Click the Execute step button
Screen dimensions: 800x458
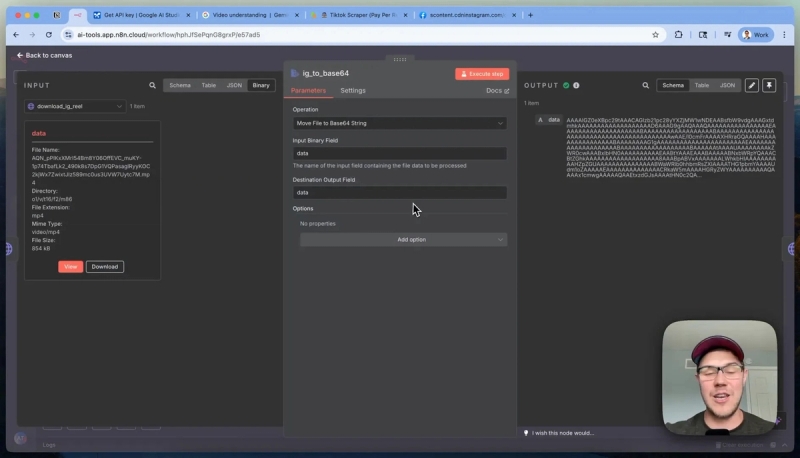coord(482,74)
